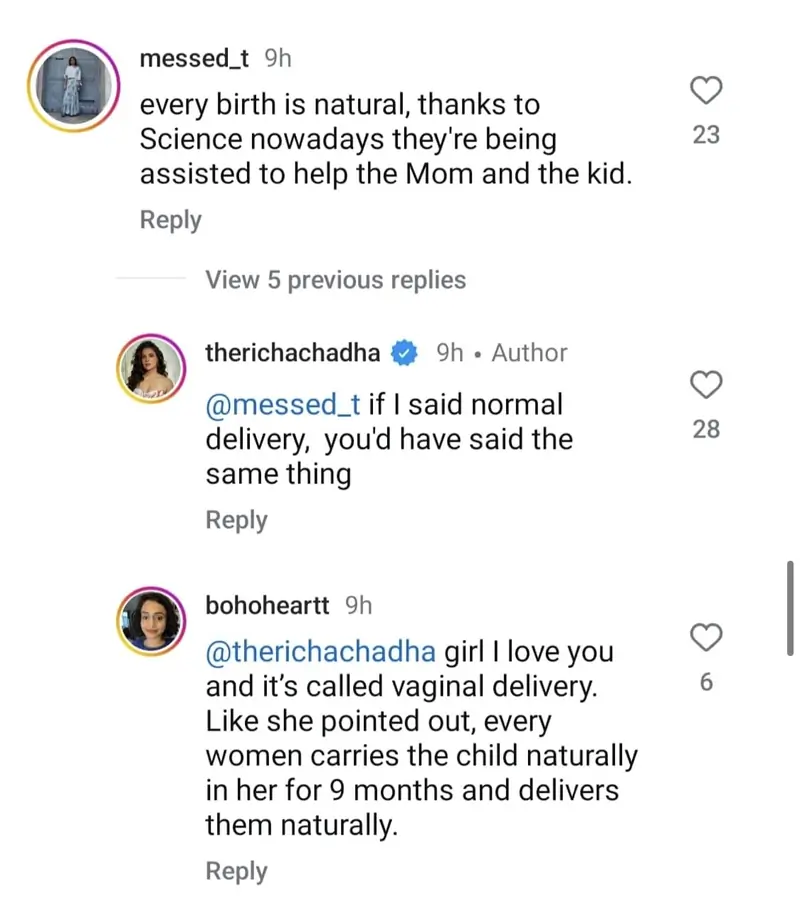Open the messed_t username link
Screen dimensions: 800x898
click(x=194, y=58)
